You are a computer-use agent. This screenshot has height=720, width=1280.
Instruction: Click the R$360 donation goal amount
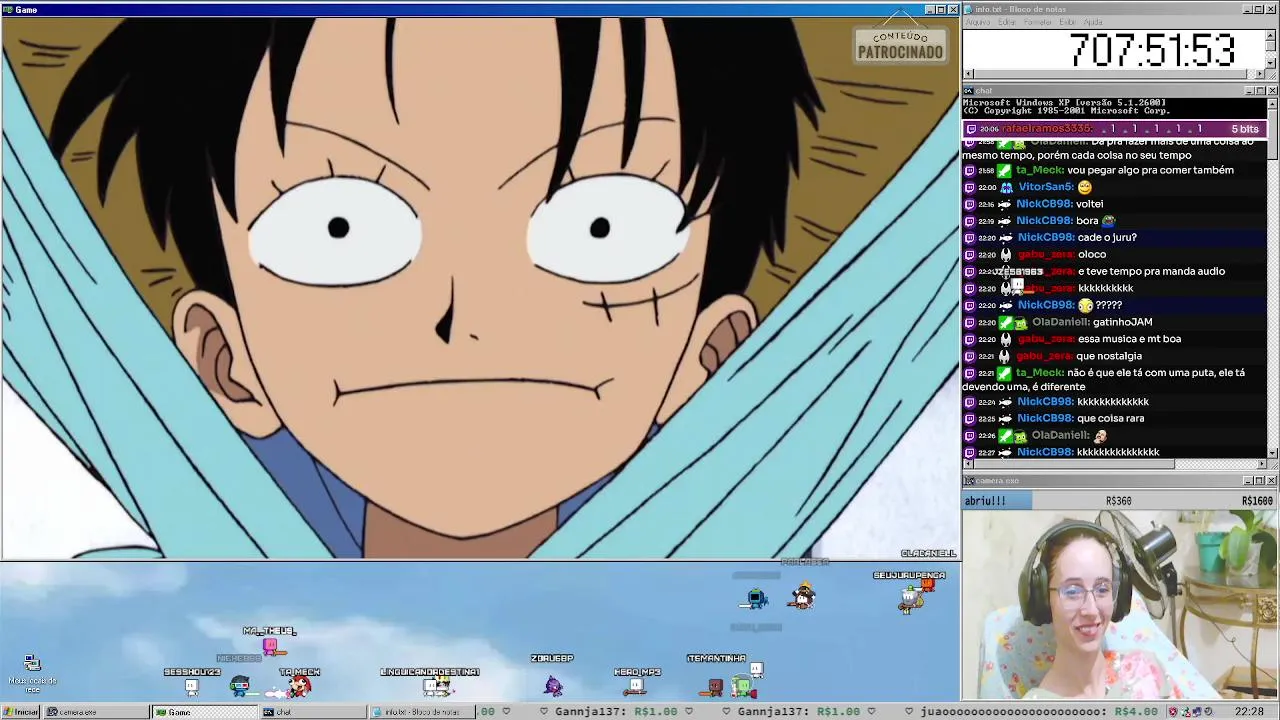(1118, 501)
